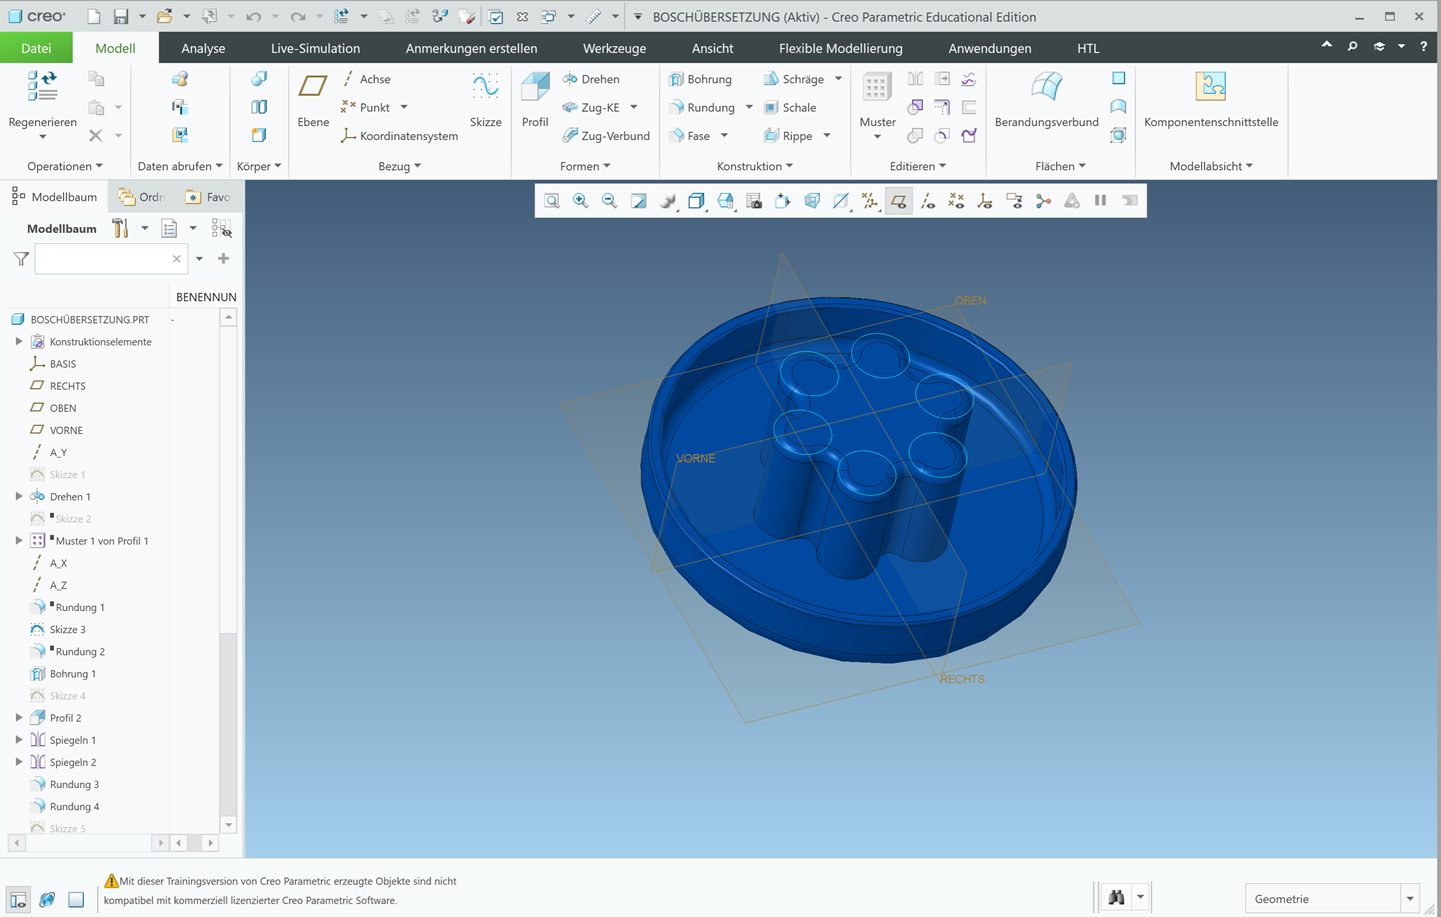Click into the model tree search field
Screen dimensions: 1441x917
click(110, 259)
